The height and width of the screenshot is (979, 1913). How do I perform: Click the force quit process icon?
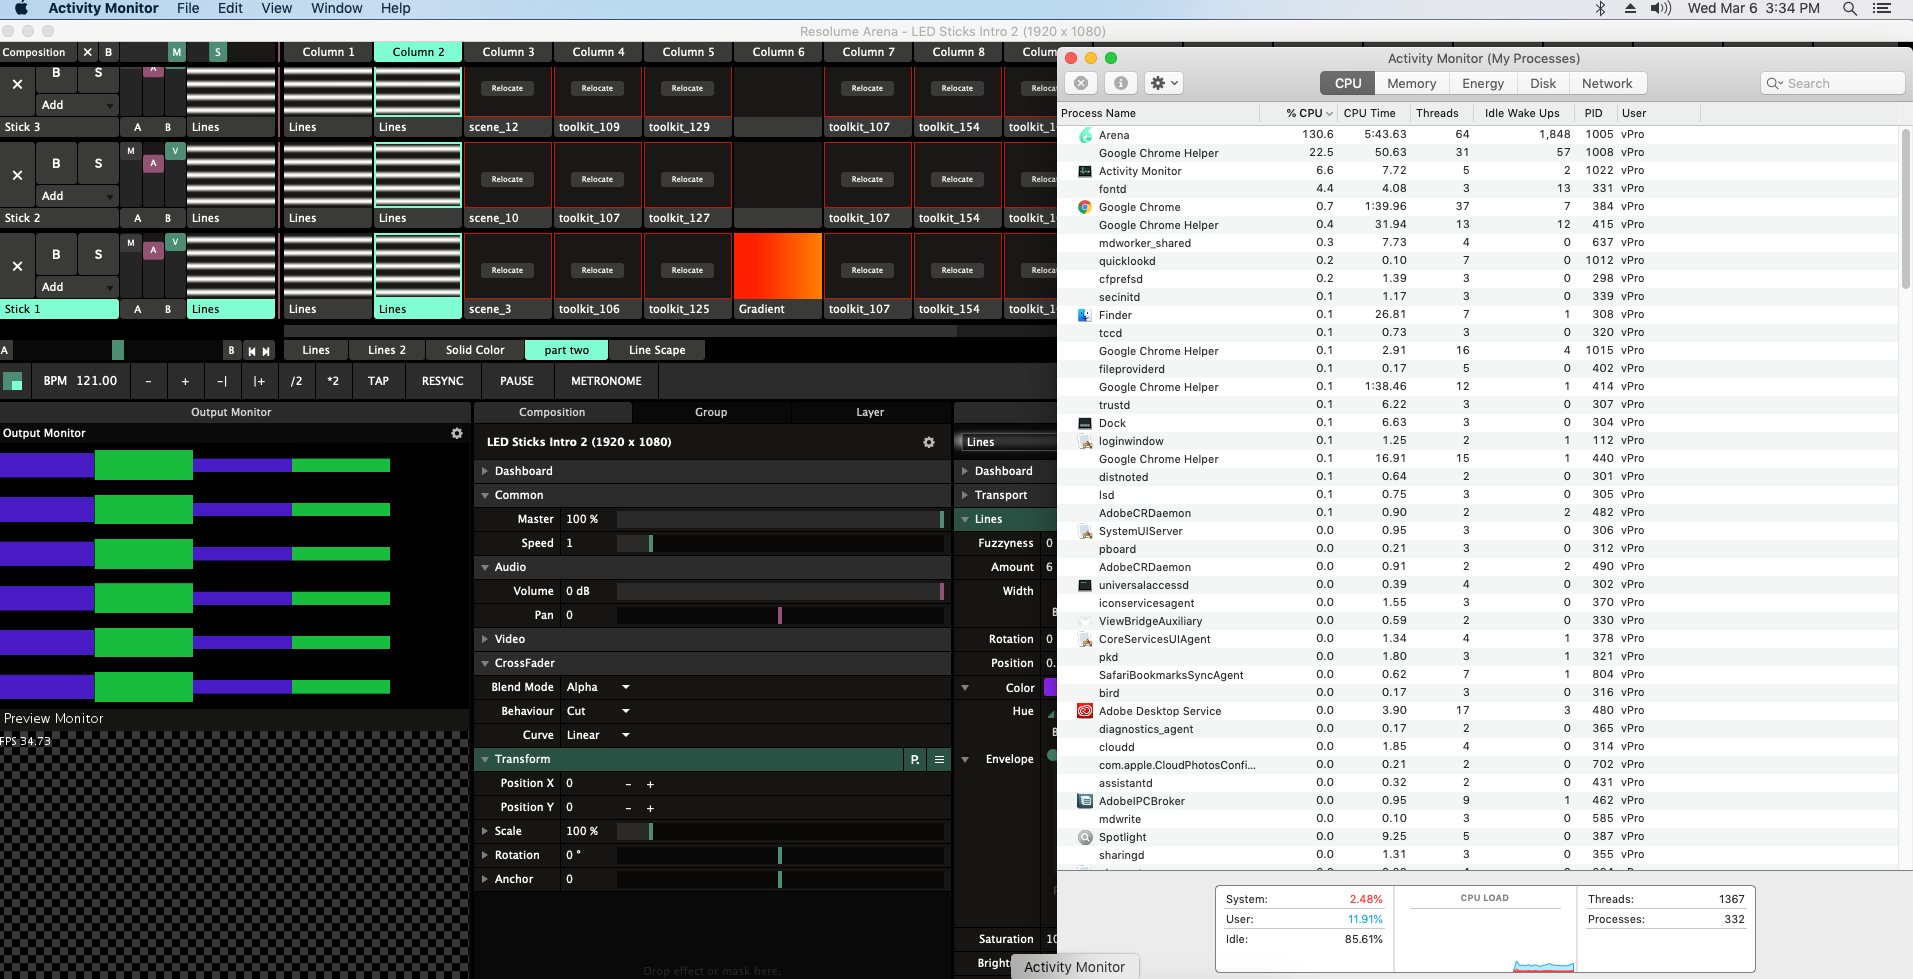click(1081, 83)
